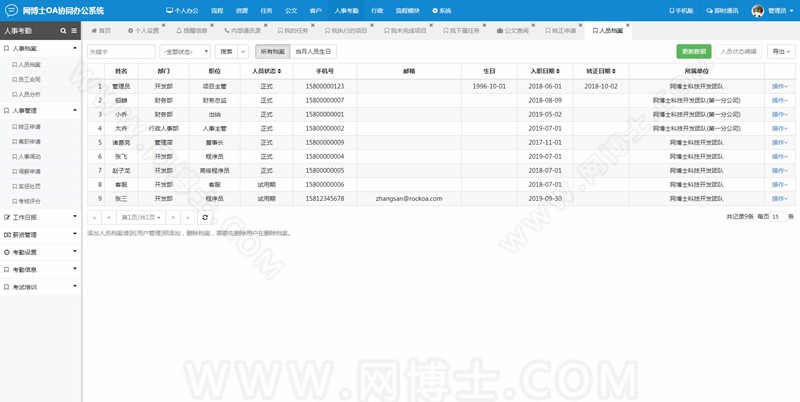
Task: Toggle the sidebar hamburger menu icon
Action: [74, 31]
